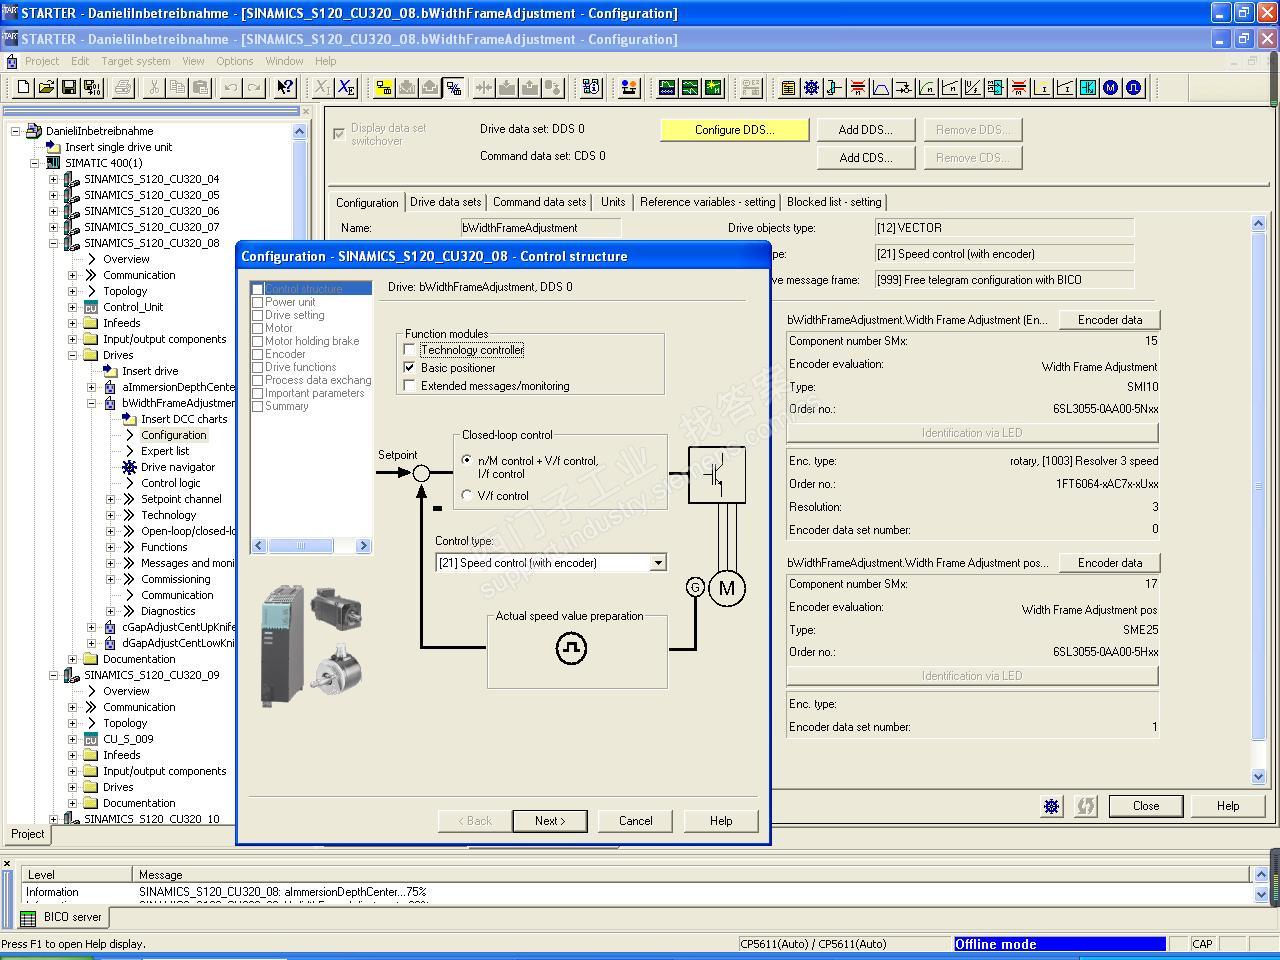Select the Project tab below the tree
The width and height of the screenshot is (1280, 960).
coord(27,834)
